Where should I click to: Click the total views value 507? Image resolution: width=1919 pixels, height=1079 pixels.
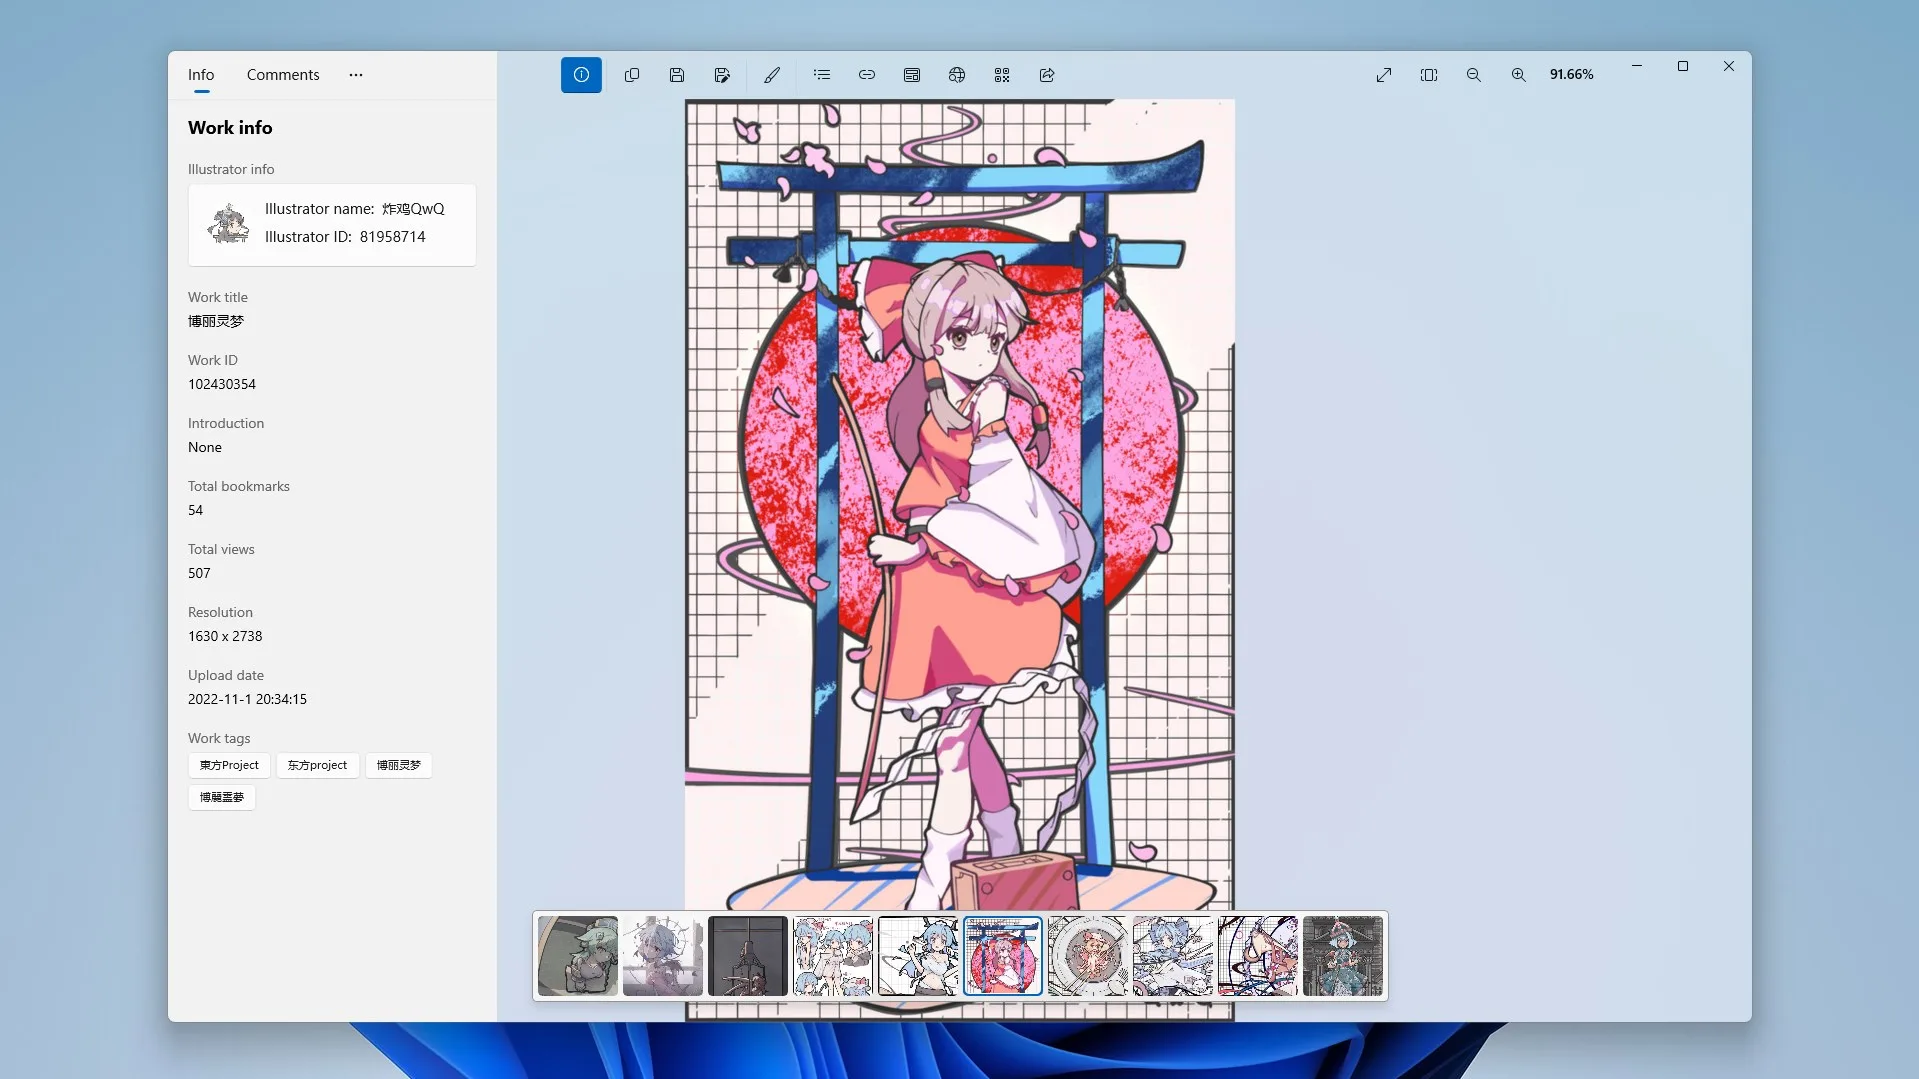tap(199, 573)
